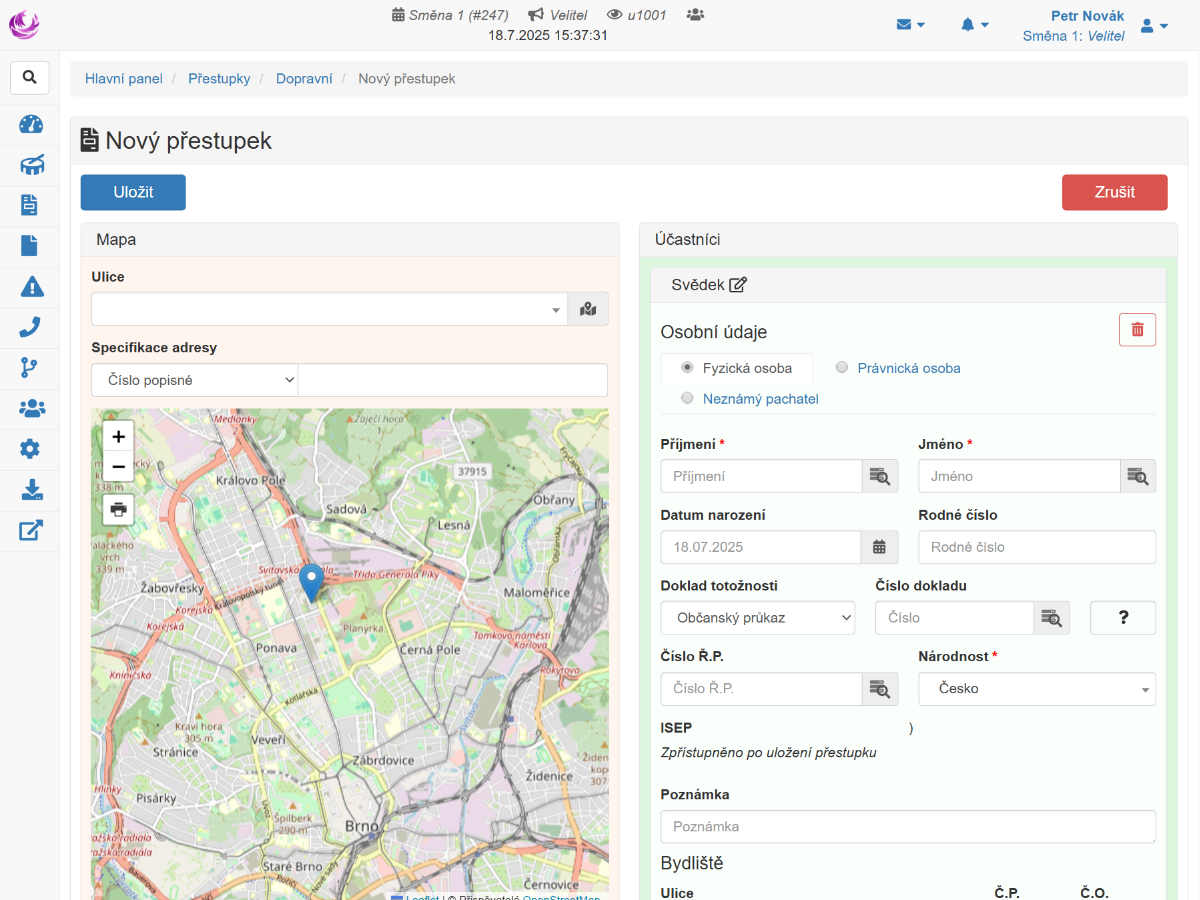
Task: Select the Právnická osoba radio button
Action: click(842, 368)
